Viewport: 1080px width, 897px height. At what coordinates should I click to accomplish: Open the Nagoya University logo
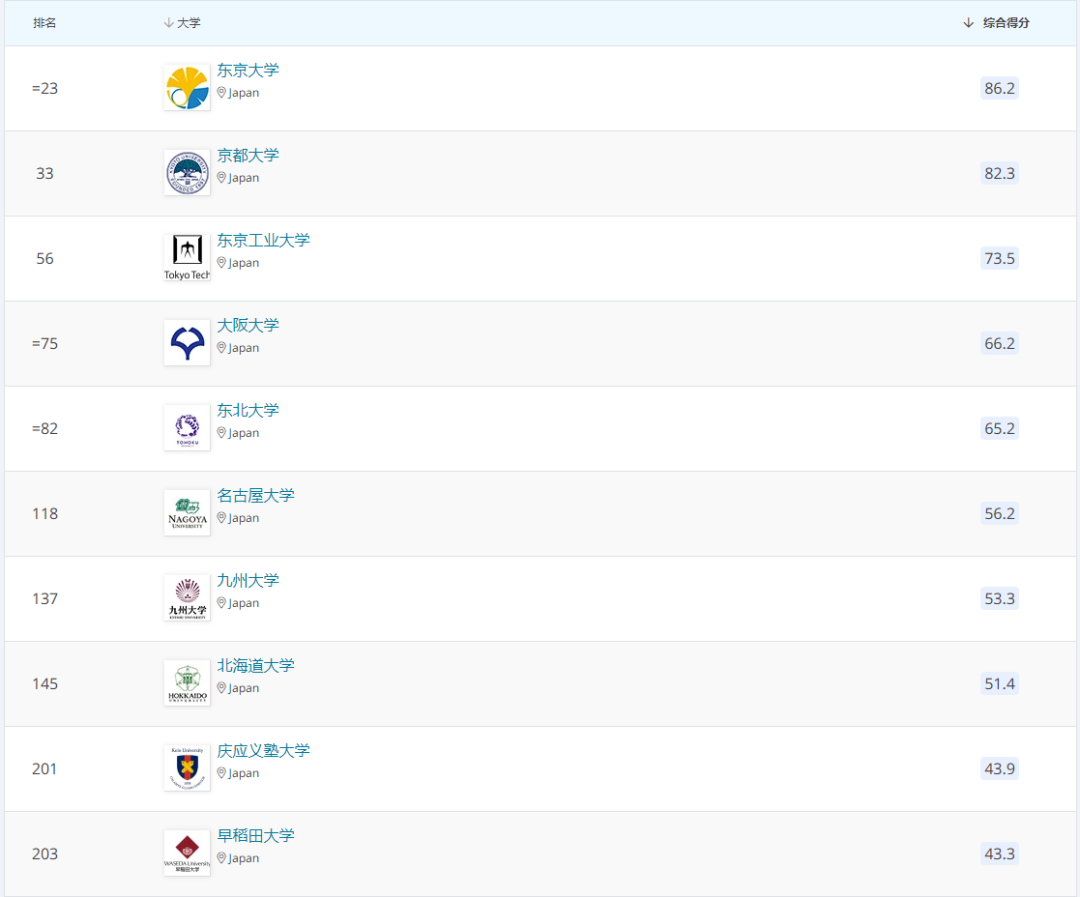tap(187, 513)
